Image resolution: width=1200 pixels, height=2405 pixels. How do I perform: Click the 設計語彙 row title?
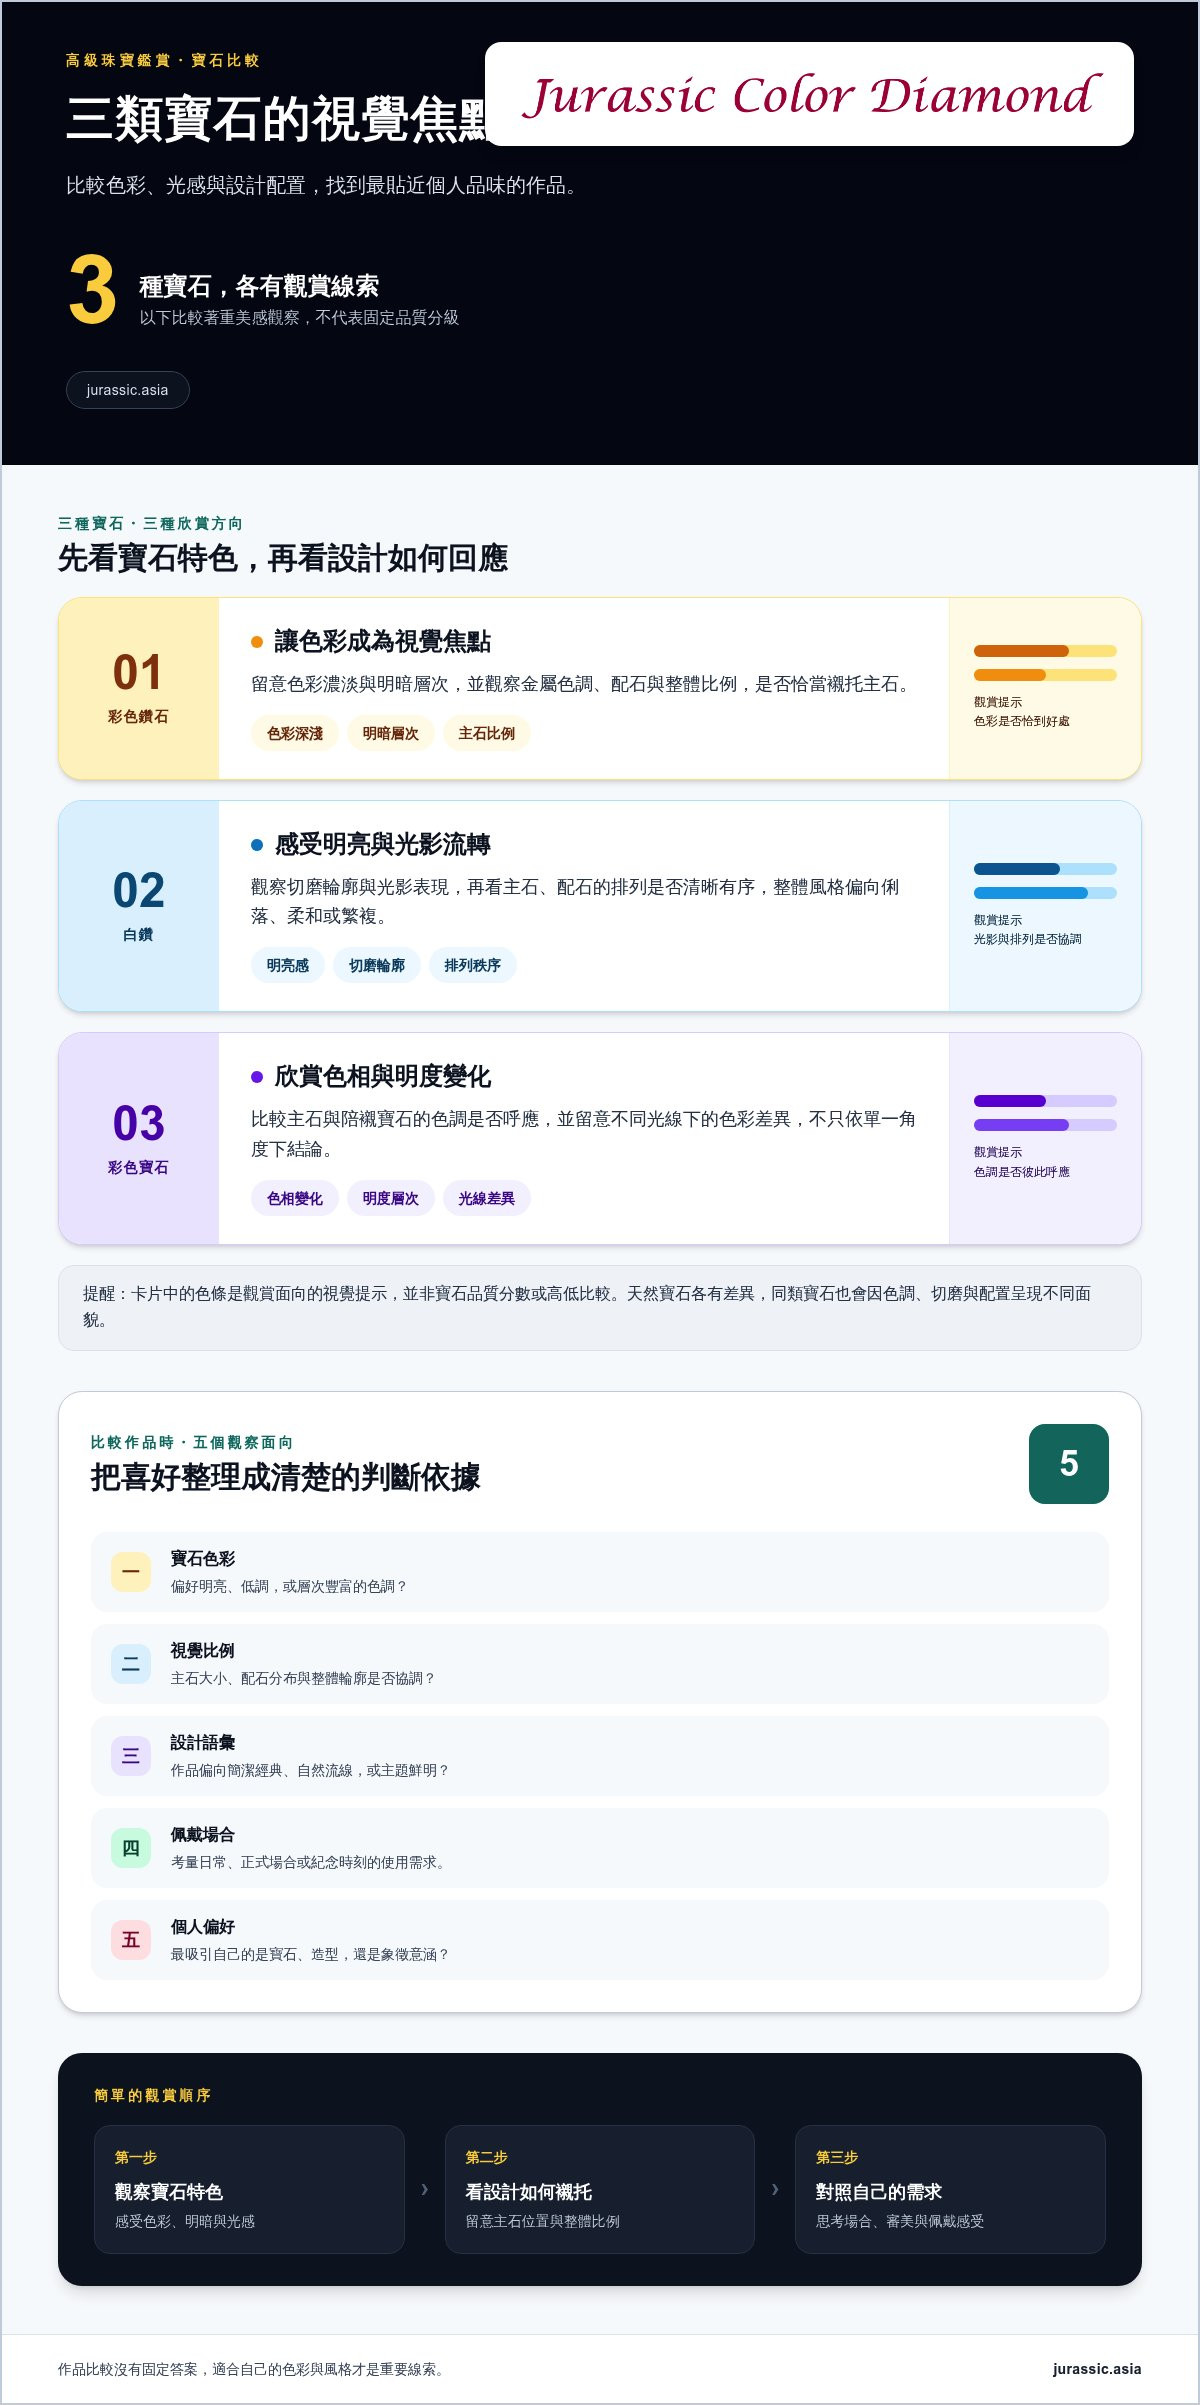tap(203, 1742)
